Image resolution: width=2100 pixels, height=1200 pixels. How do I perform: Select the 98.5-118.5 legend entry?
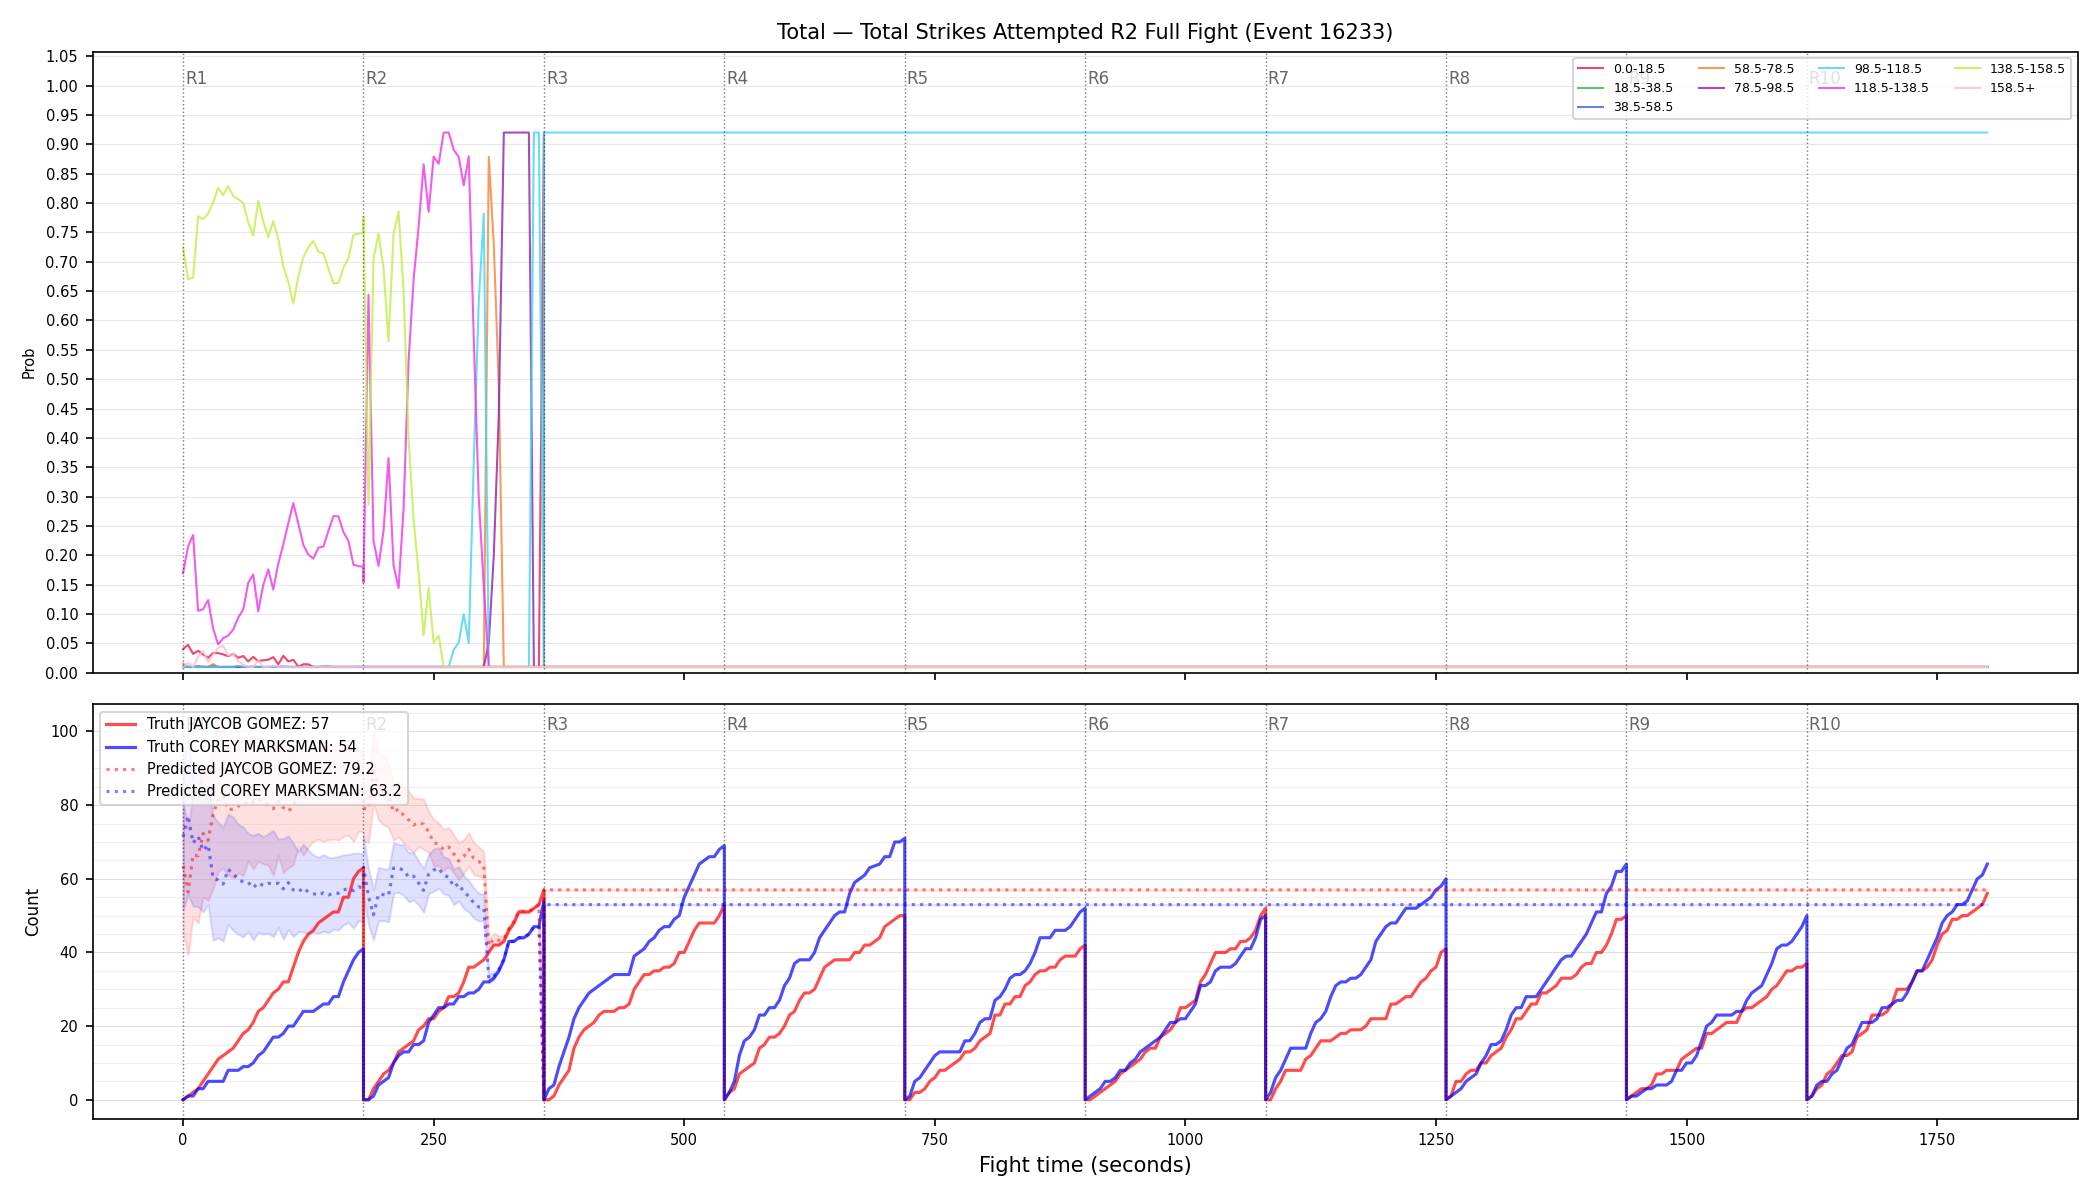coord(1870,69)
